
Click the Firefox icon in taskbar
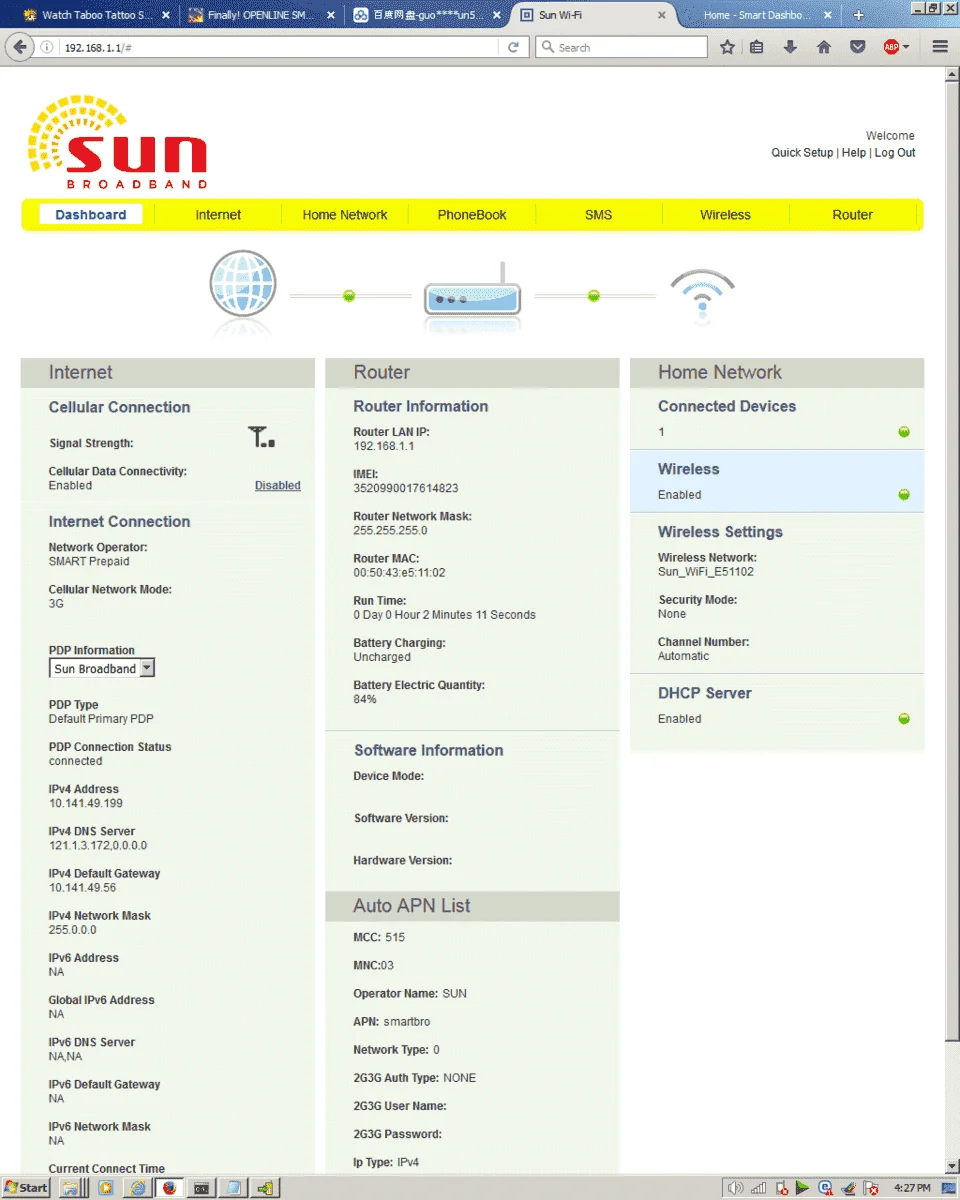coord(169,1188)
